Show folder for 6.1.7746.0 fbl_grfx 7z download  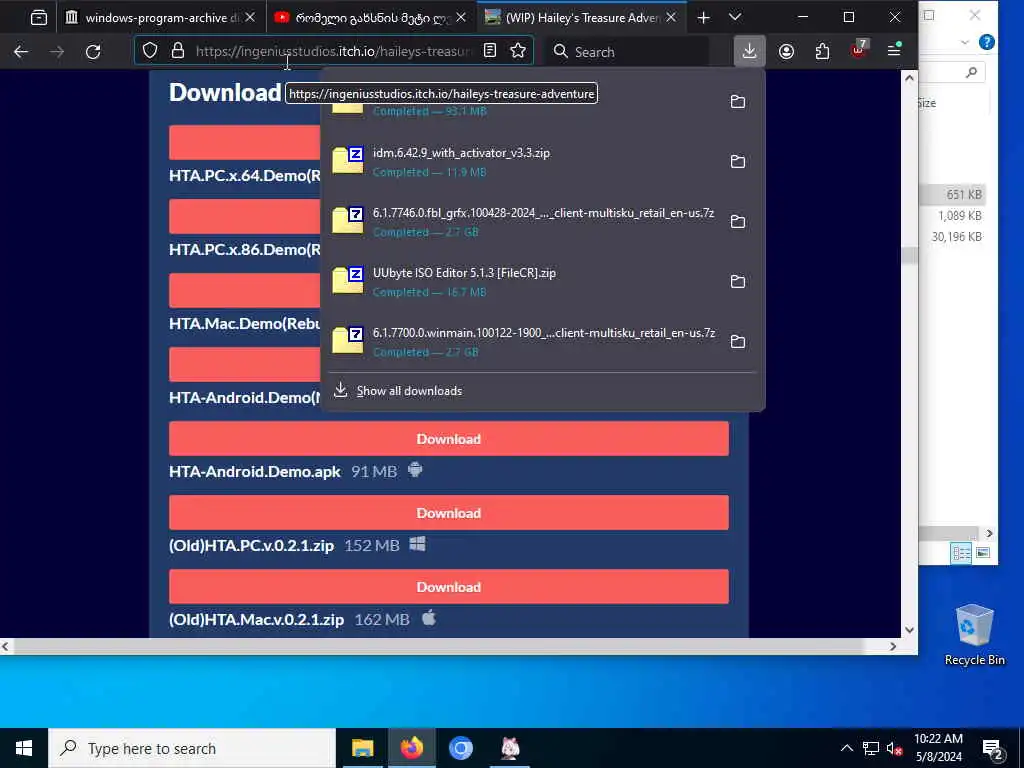(737, 221)
